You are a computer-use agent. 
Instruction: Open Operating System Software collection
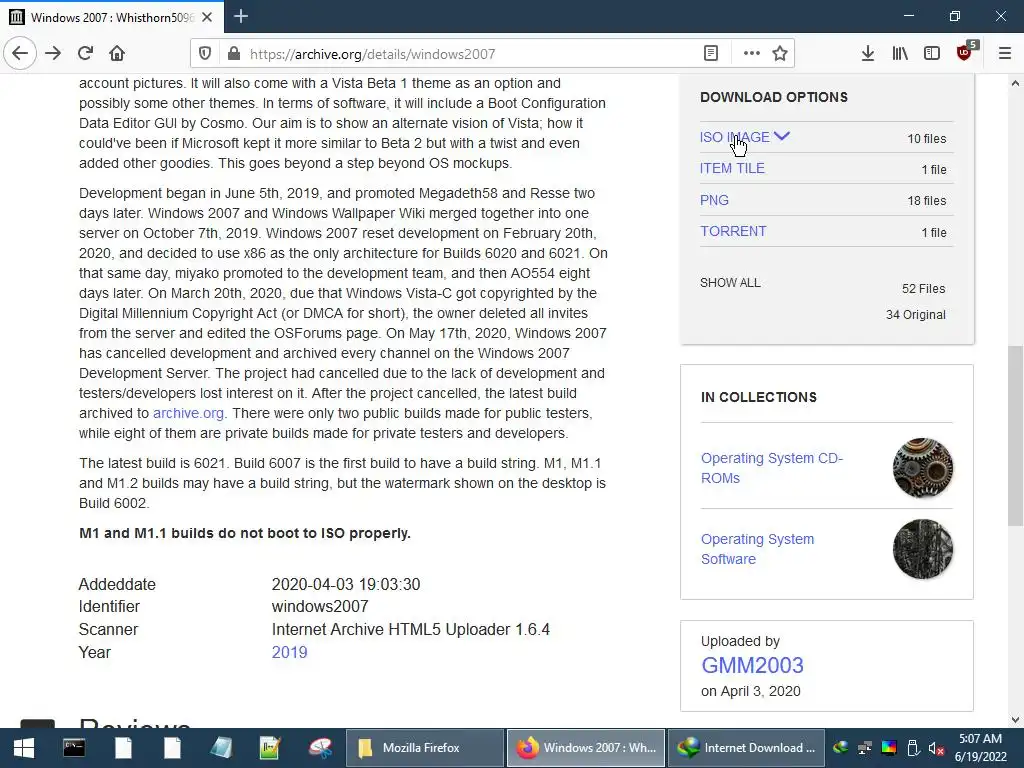(758, 549)
